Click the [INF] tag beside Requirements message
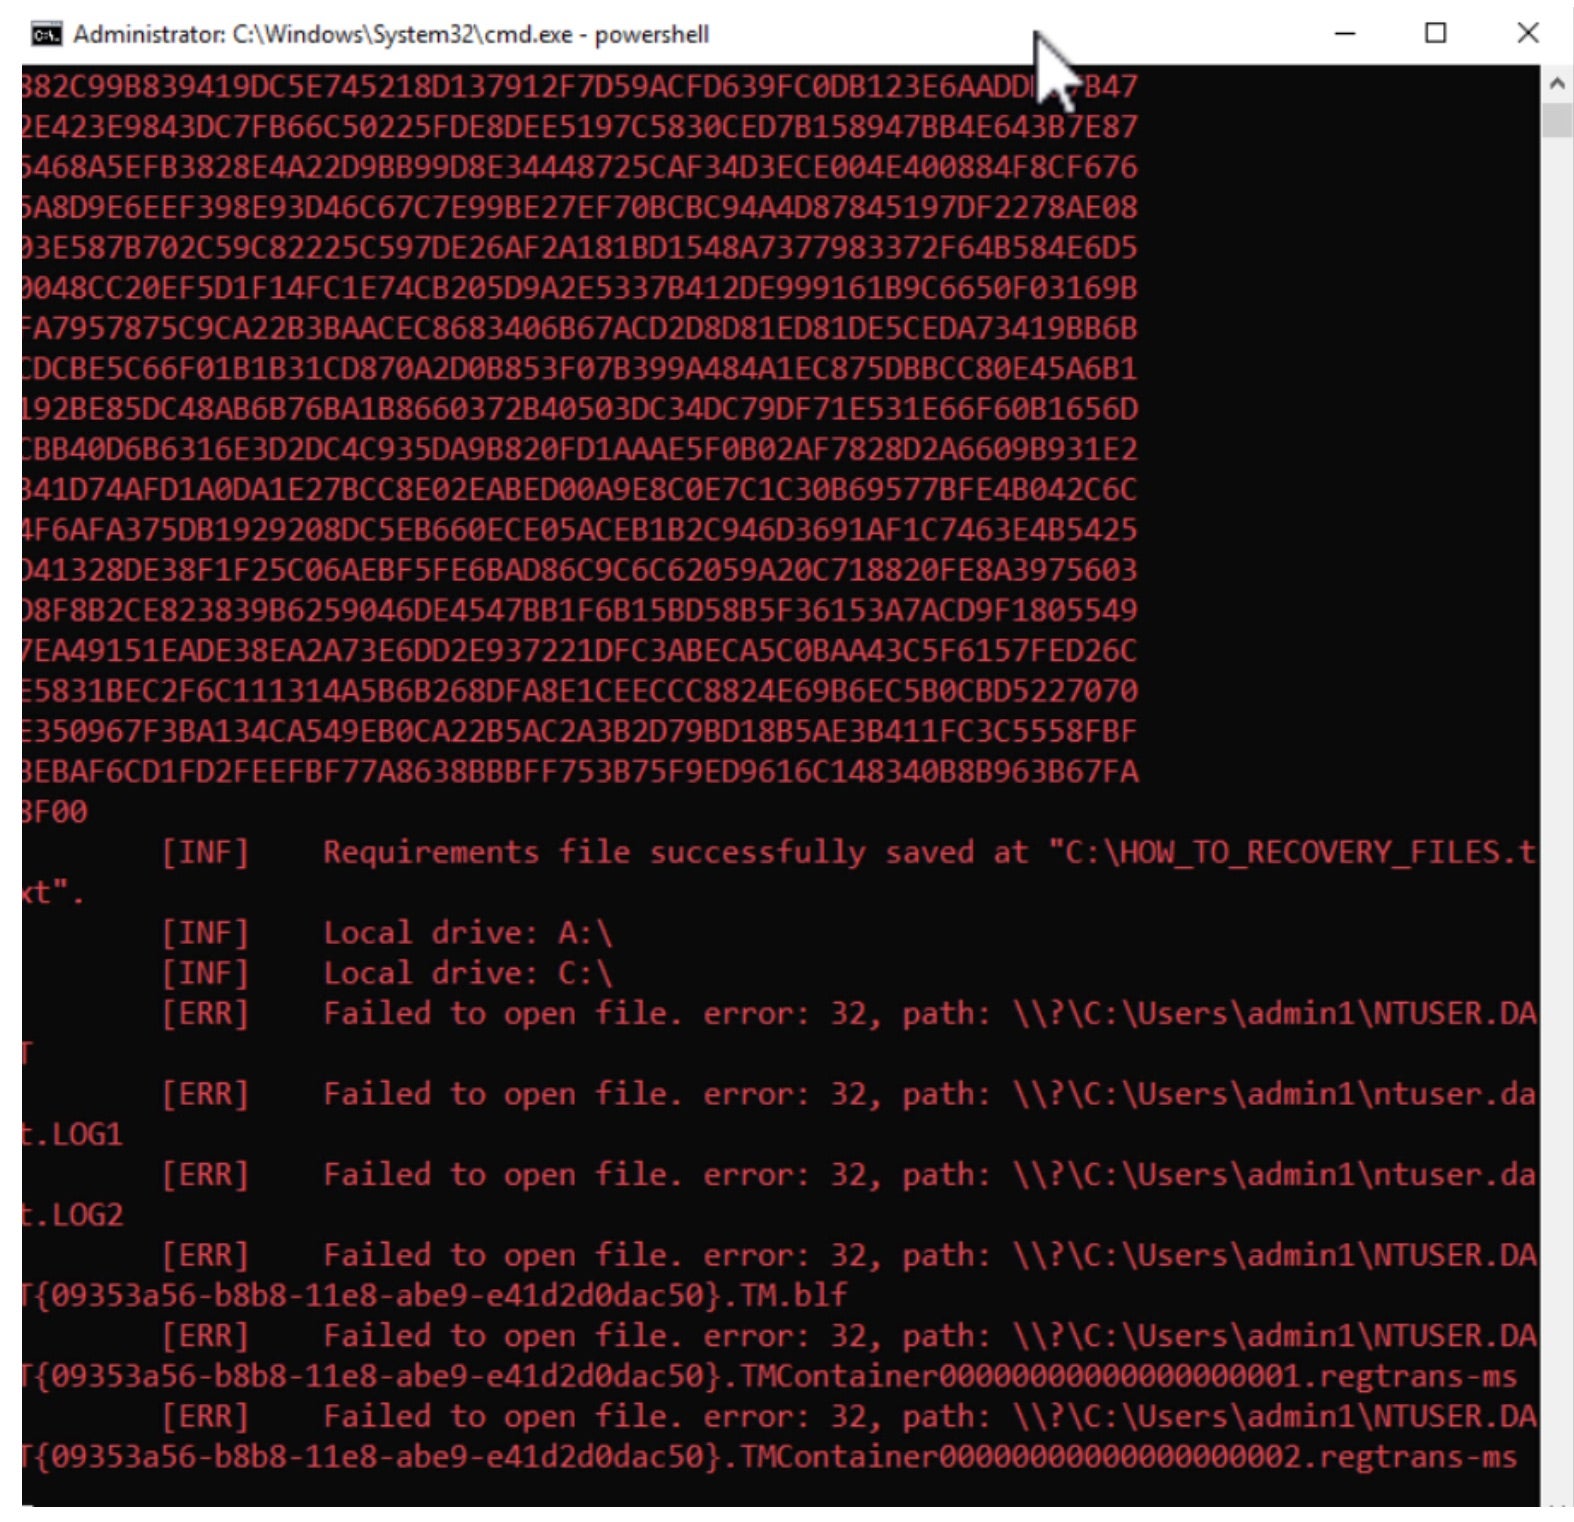 click(x=205, y=852)
